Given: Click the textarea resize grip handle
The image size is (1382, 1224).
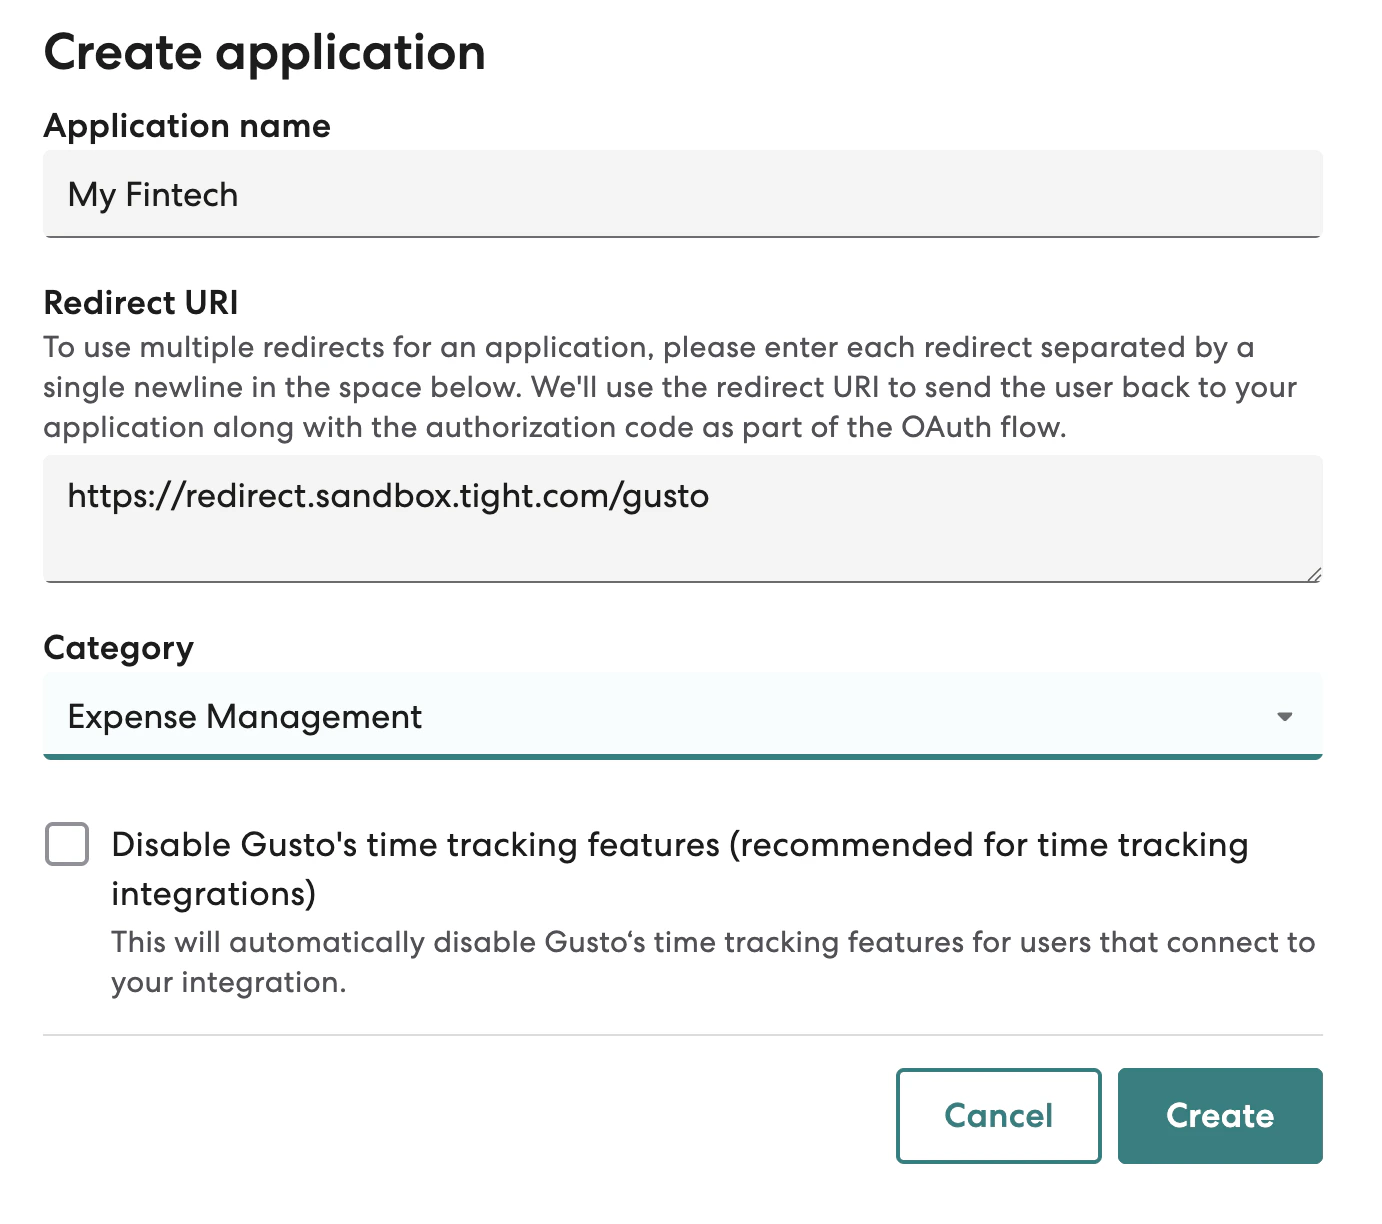Looking at the screenshot, I should 1313,572.
